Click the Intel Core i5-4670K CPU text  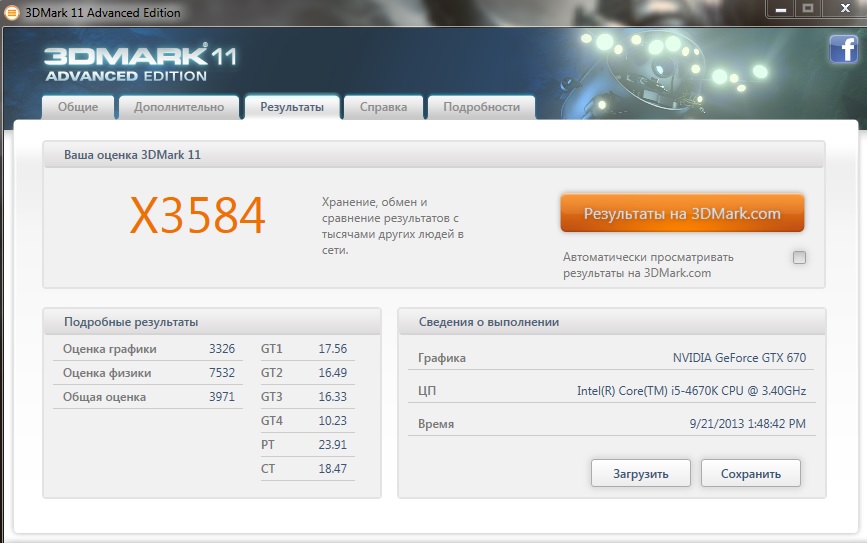[691, 391]
